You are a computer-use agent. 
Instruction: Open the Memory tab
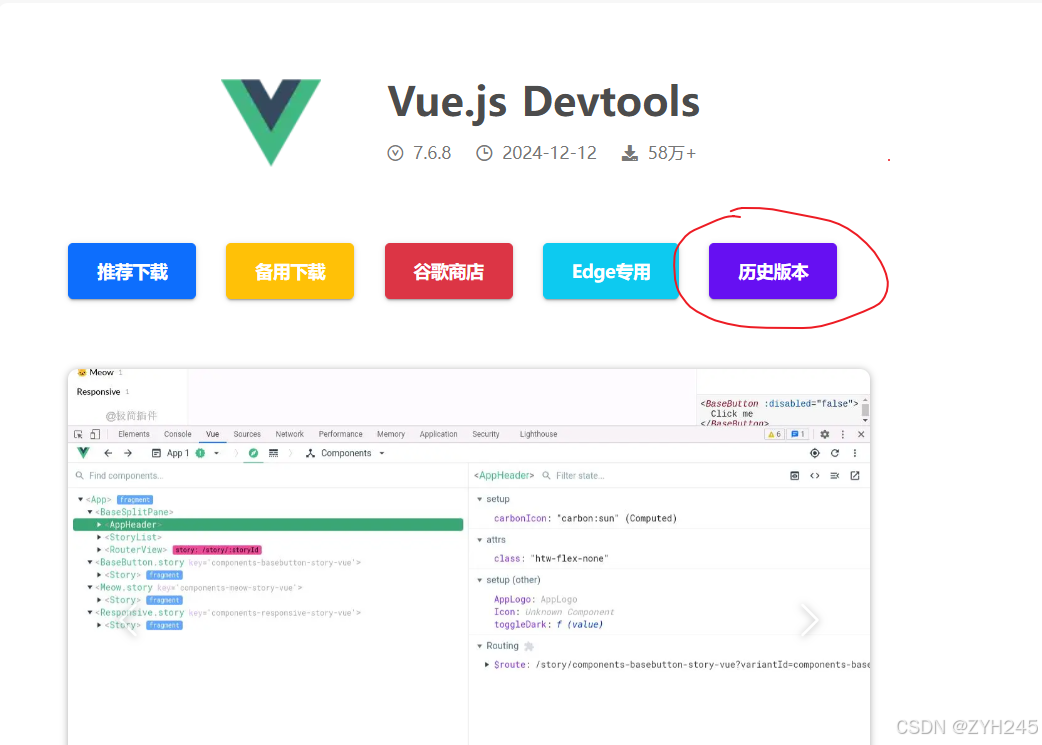click(x=391, y=434)
